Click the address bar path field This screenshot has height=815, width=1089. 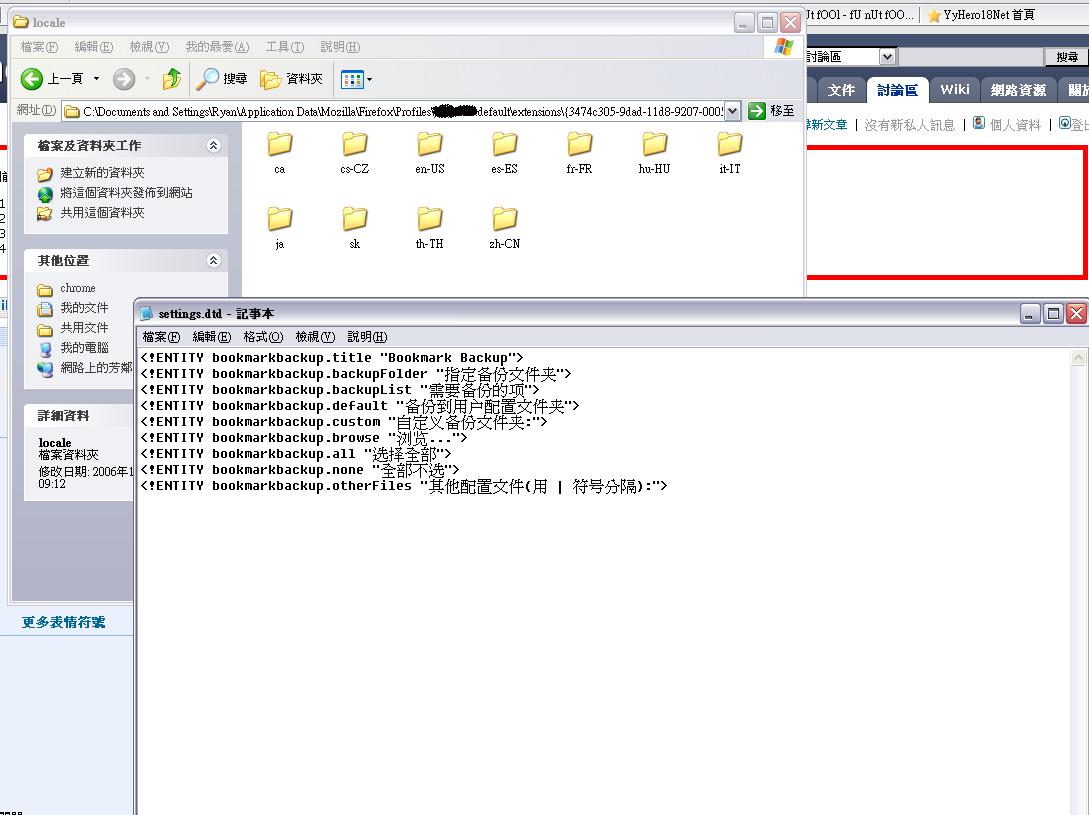pos(393,111)
